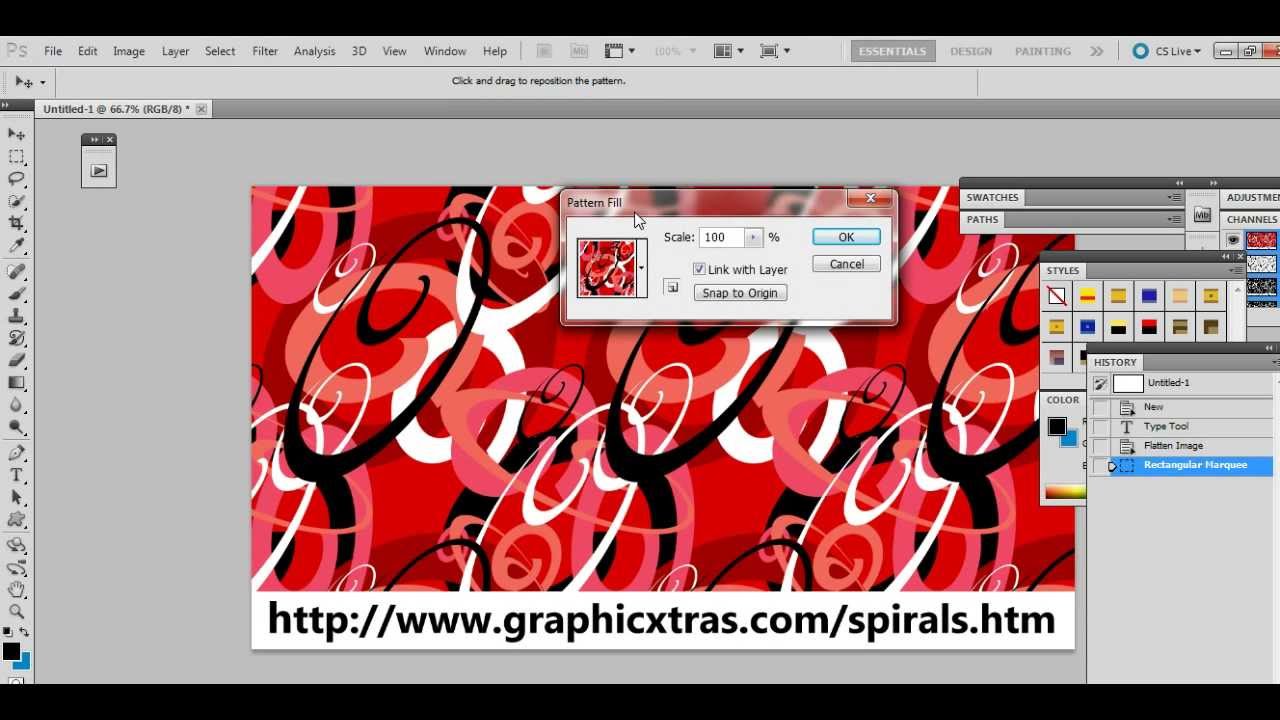
Task: Select the Clone Stamp tool
Action: [16, 315]
